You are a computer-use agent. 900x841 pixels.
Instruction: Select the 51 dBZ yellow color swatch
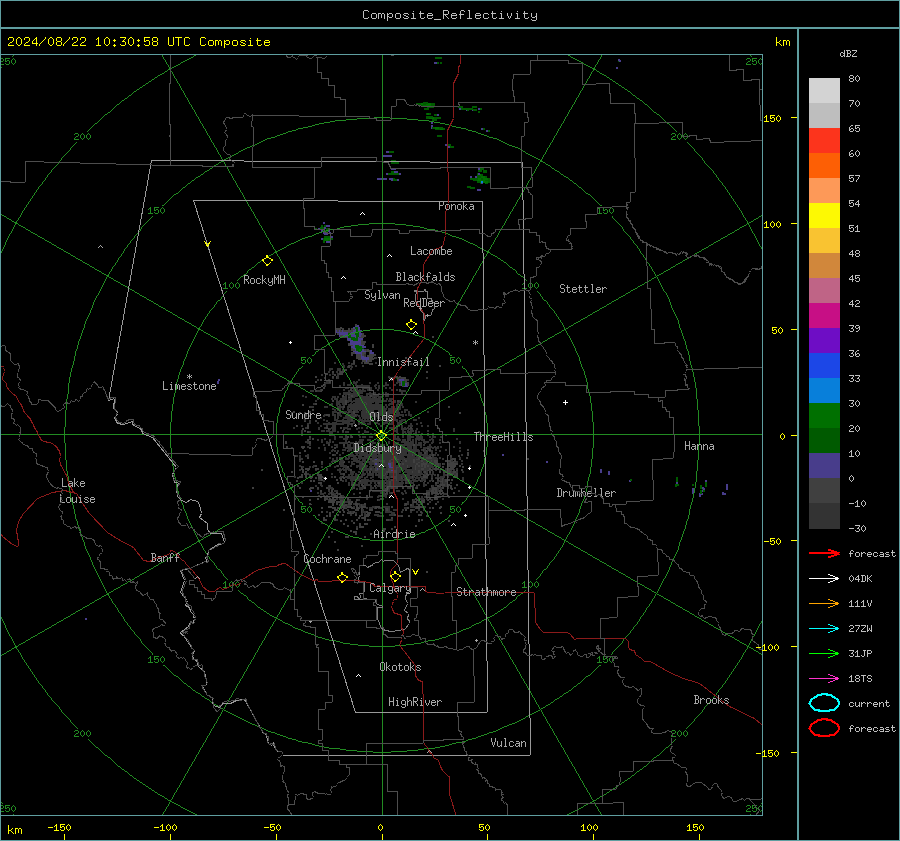coord(824,215)
